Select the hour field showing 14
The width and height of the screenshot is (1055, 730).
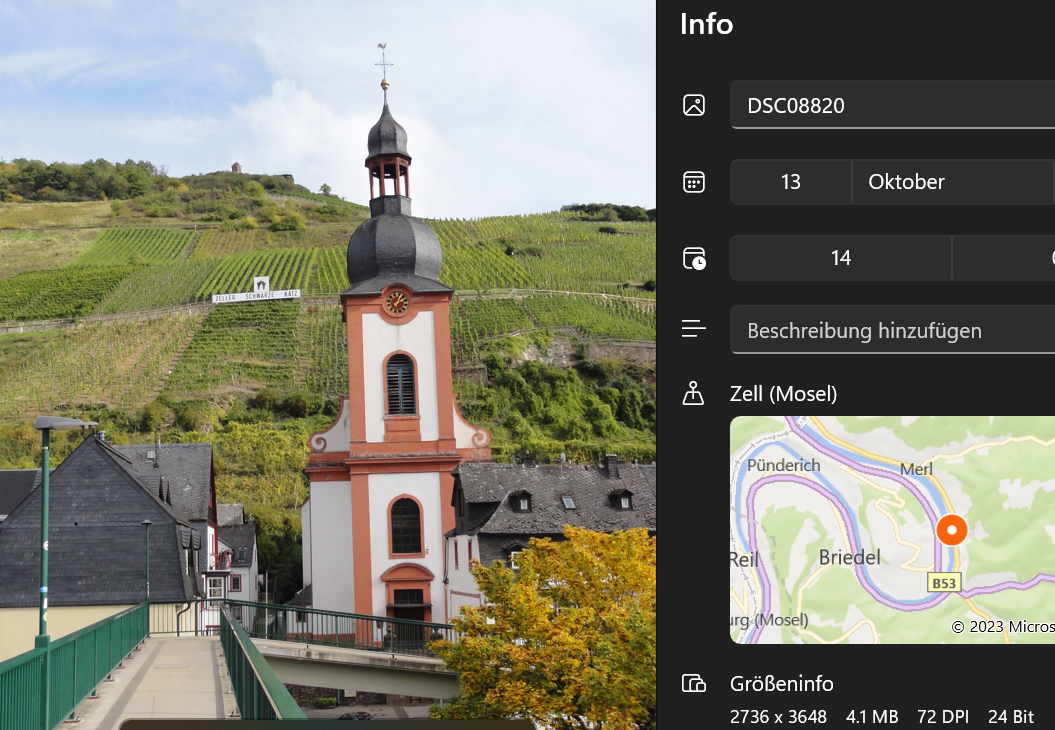point(840,258)
